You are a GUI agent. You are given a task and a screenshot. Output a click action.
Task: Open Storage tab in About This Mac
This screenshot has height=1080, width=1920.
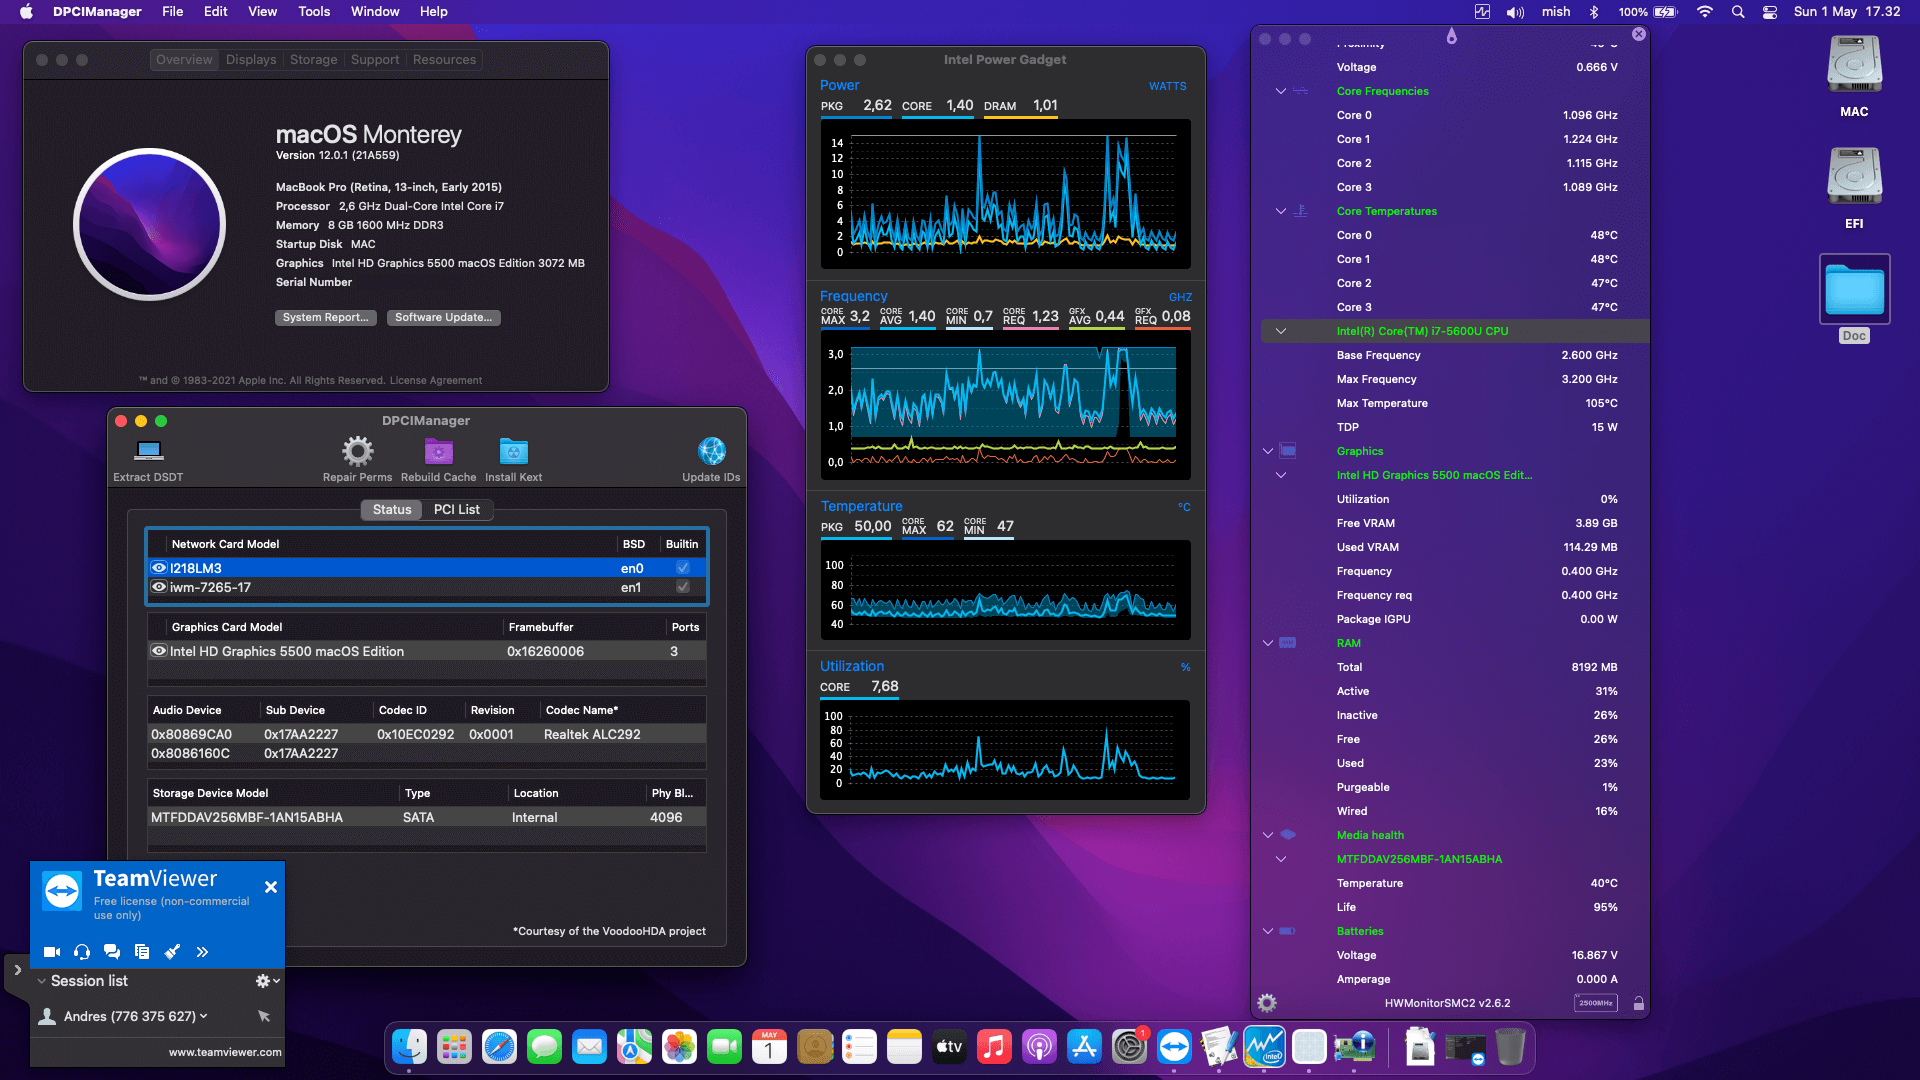[x=314, y=59]
